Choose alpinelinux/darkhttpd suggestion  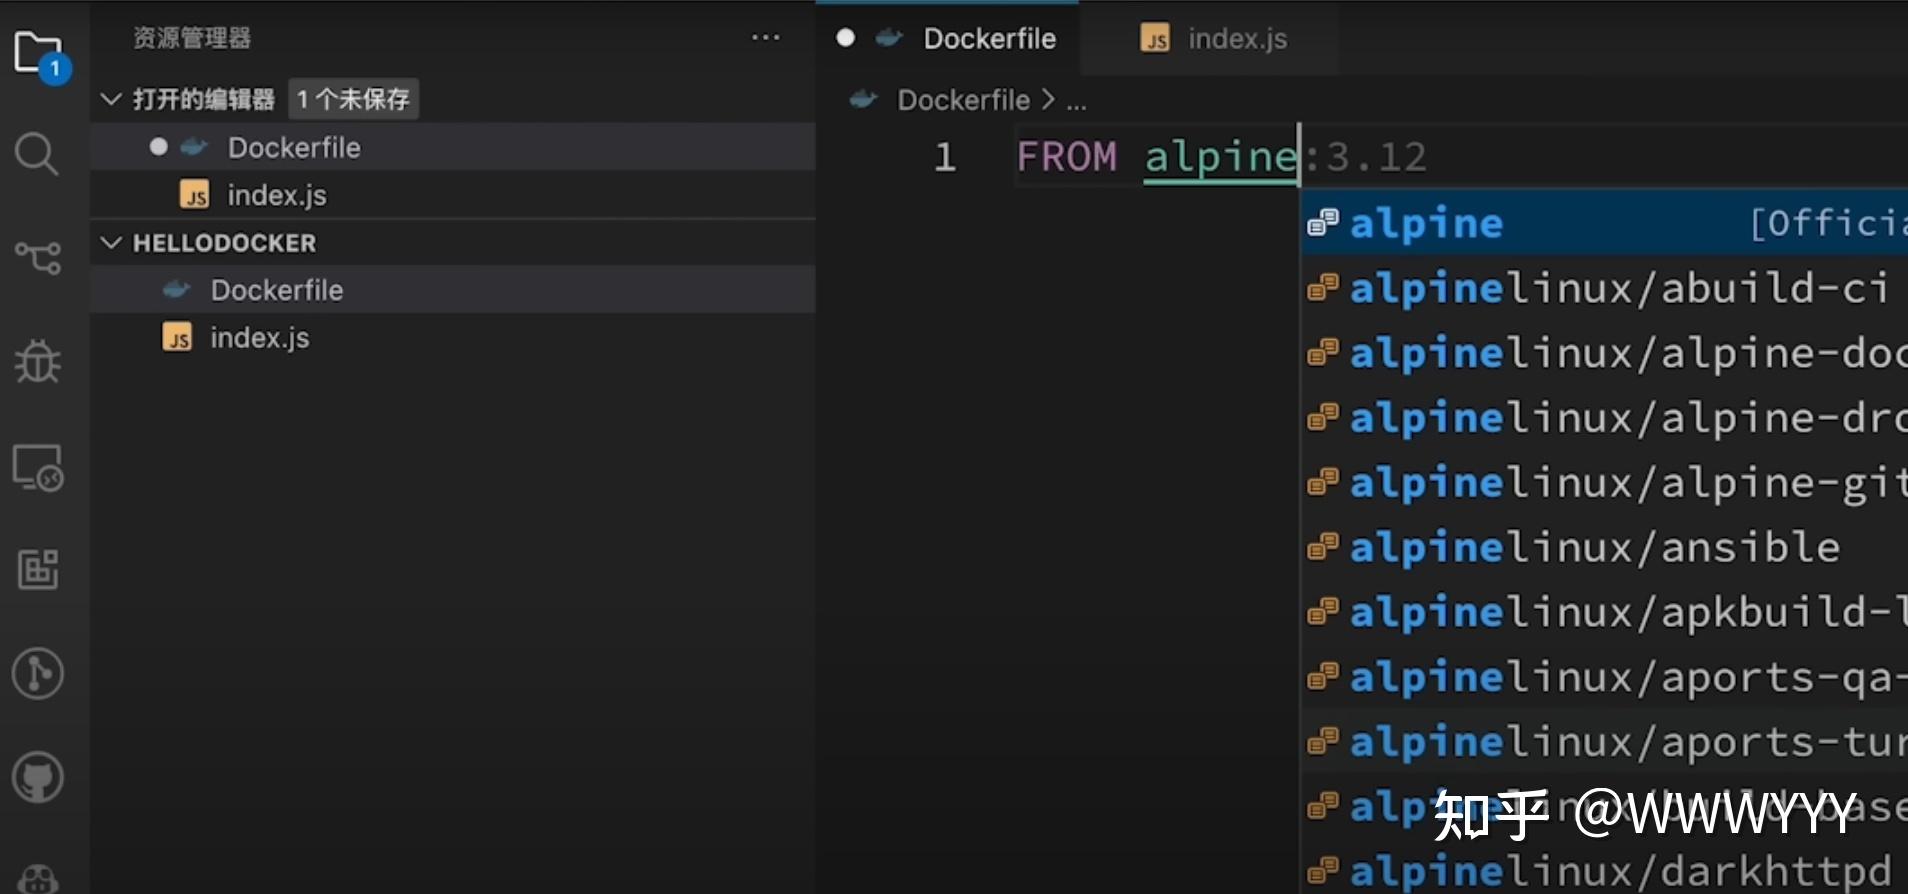[1605, 869]
